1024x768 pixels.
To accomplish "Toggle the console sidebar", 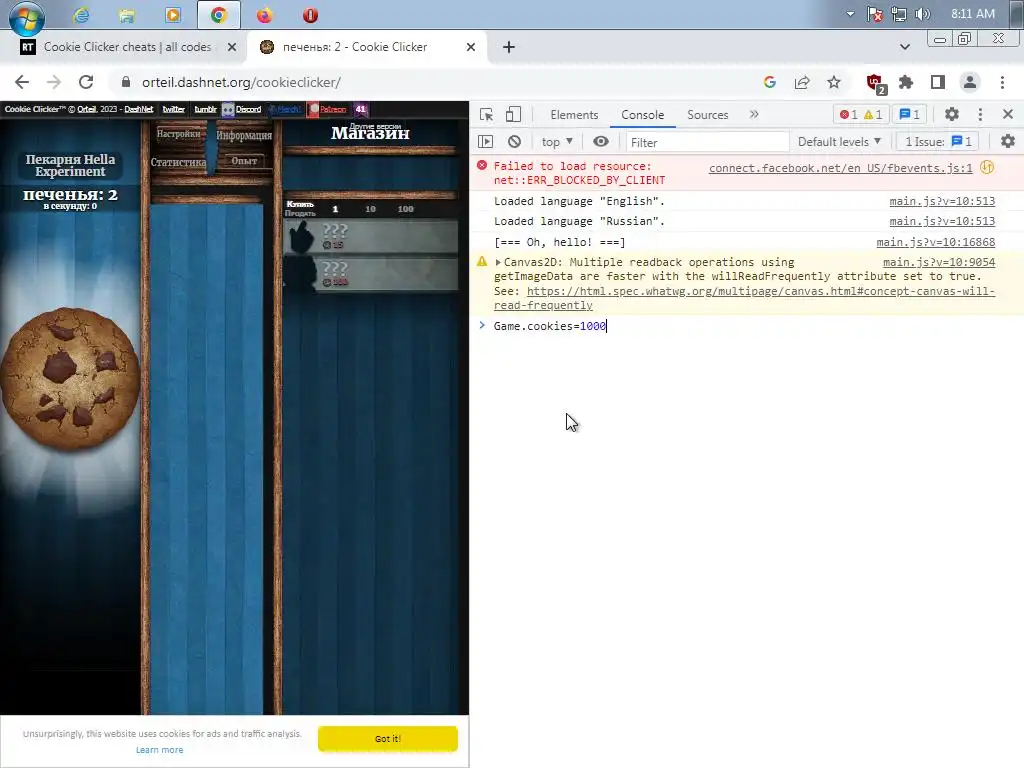I will coord(485,142).
